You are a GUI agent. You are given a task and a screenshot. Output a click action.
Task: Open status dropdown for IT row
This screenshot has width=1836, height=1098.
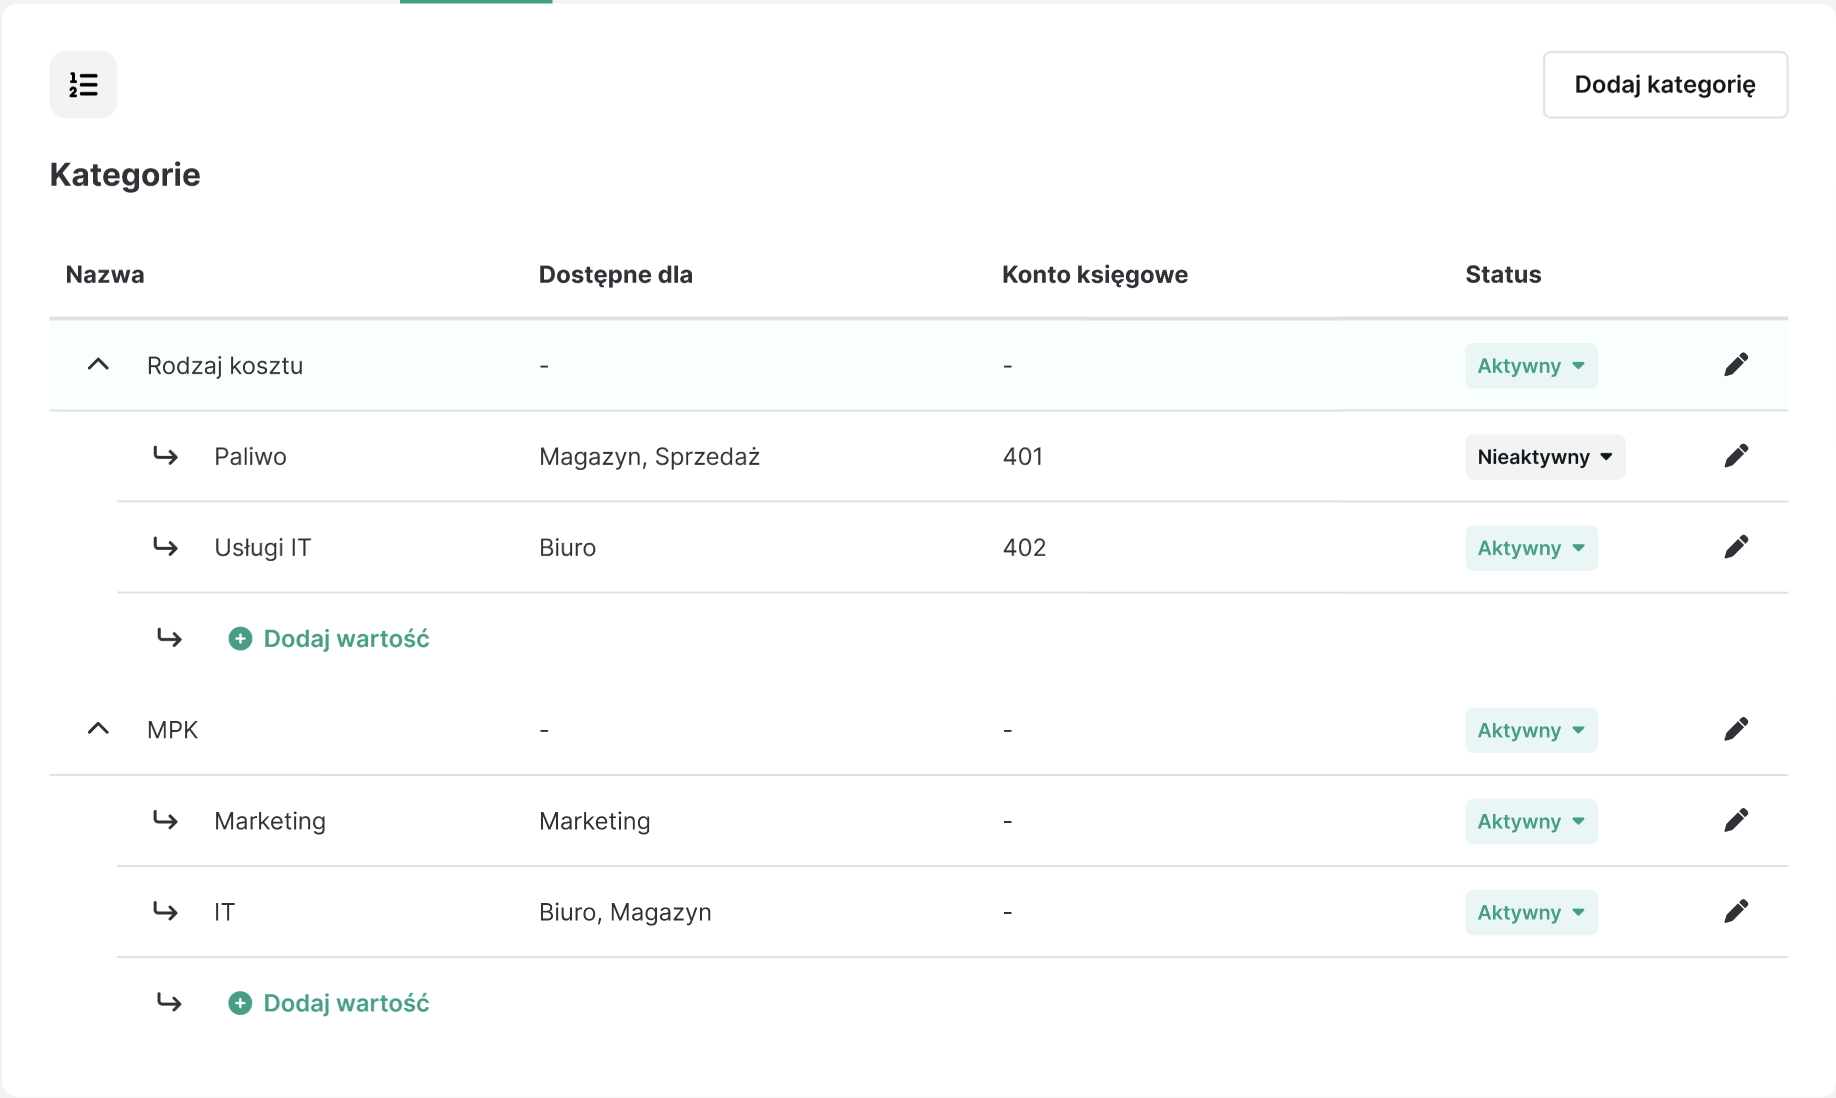point(1531,912)
